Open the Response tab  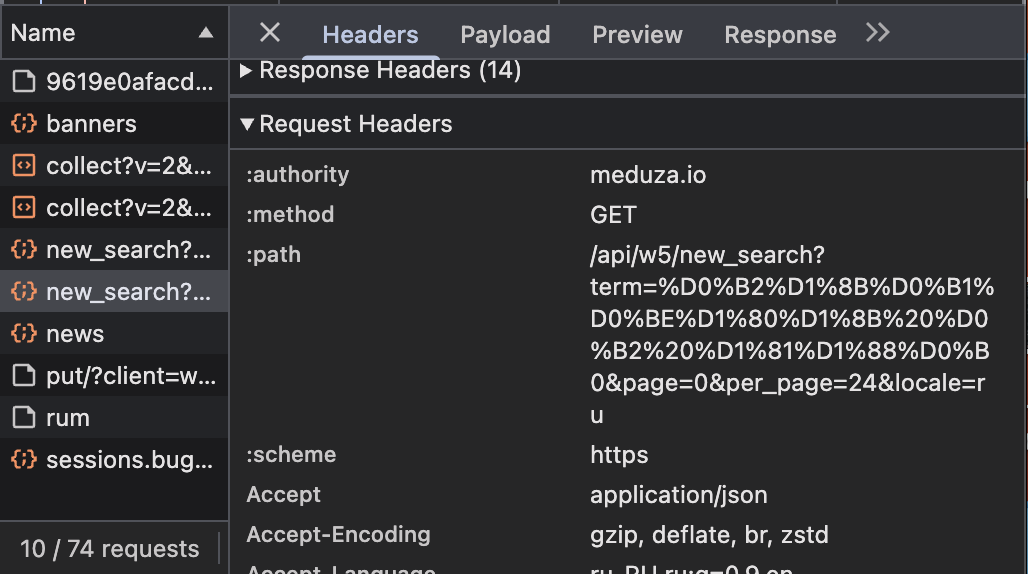coord(780,34)
